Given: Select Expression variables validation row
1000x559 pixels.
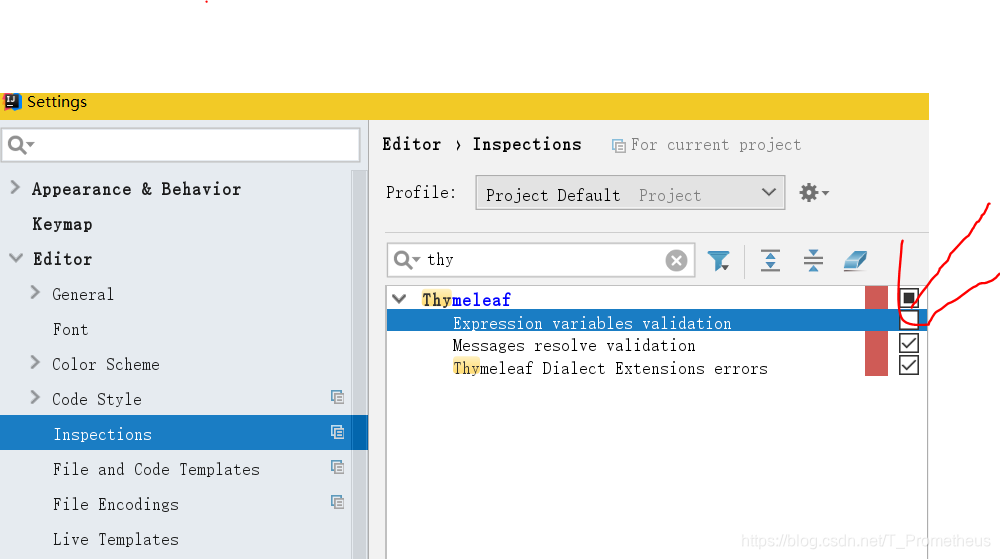Looking at the screenshot, I should (657, 320).
